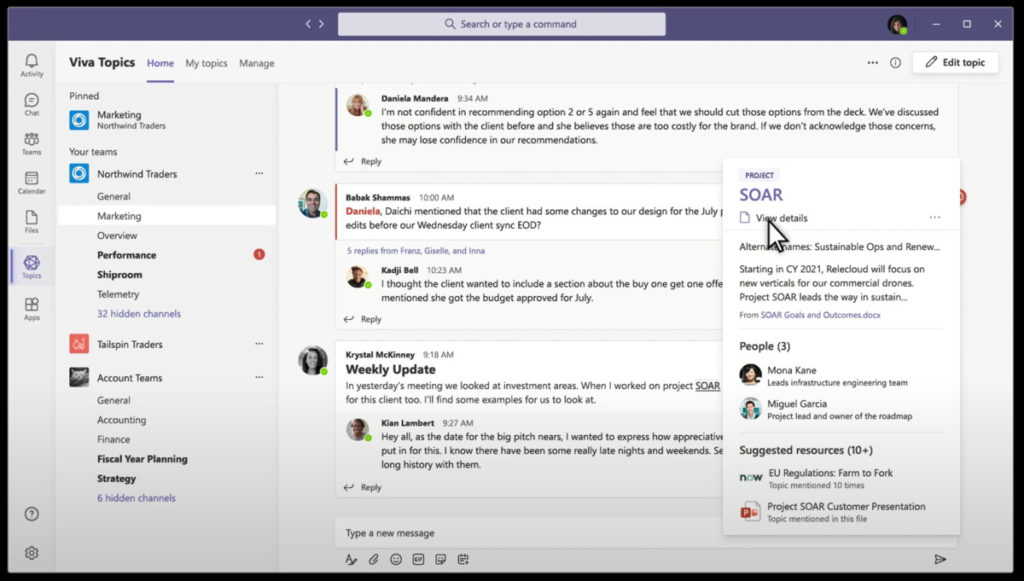The height and width of the screenshot is (581, 1024).
Task: Click the search or command box
Action: tap(502, 24)
